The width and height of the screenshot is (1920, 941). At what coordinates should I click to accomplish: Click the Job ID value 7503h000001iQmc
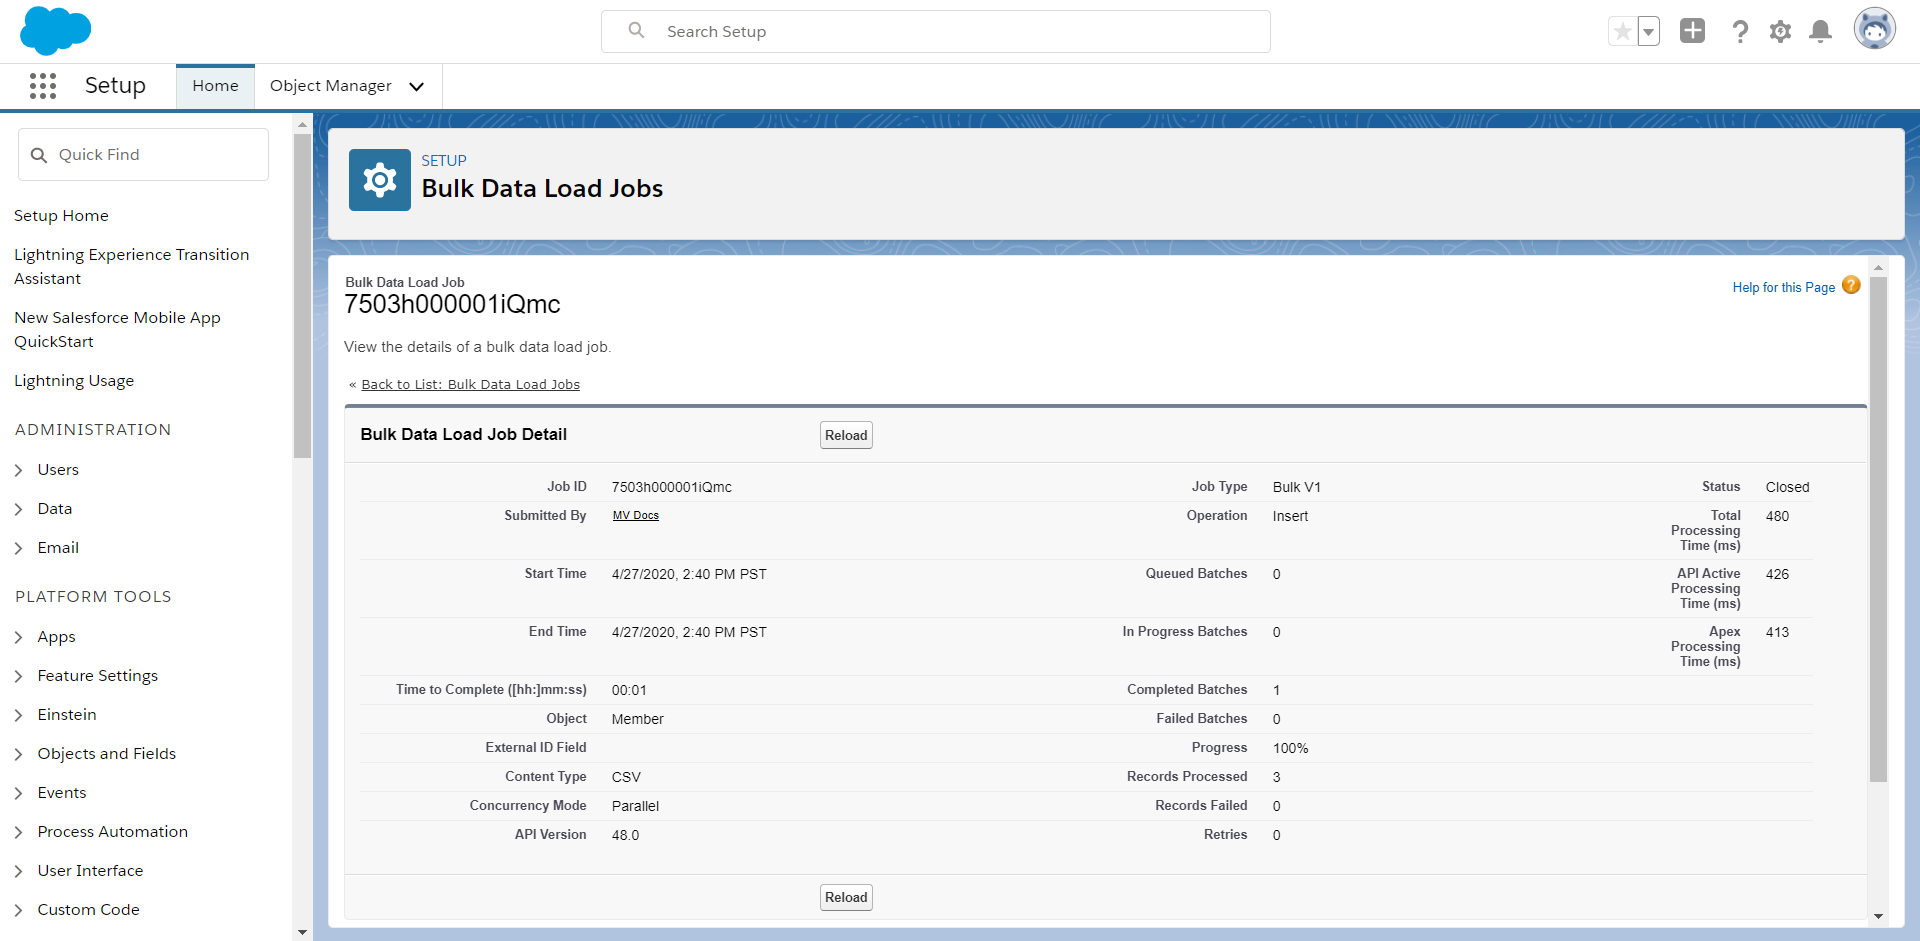(x=672, y=488)
